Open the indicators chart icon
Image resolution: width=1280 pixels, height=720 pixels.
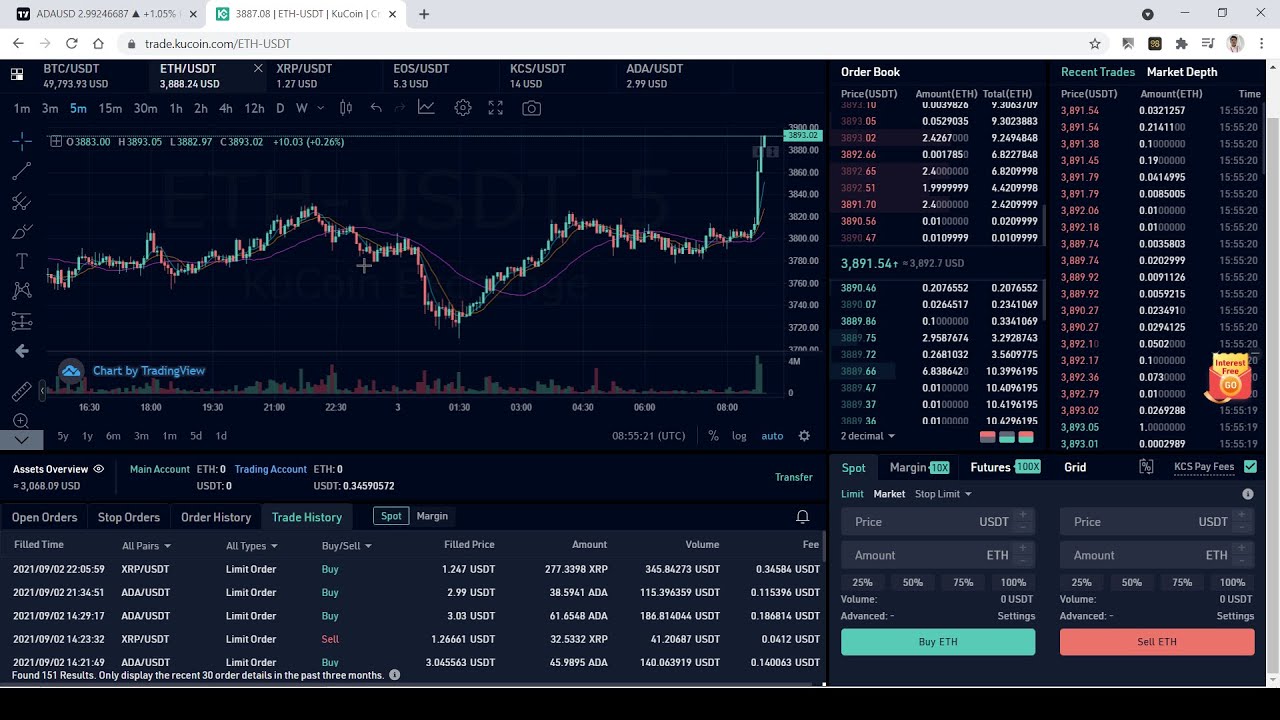coord(427,108)
